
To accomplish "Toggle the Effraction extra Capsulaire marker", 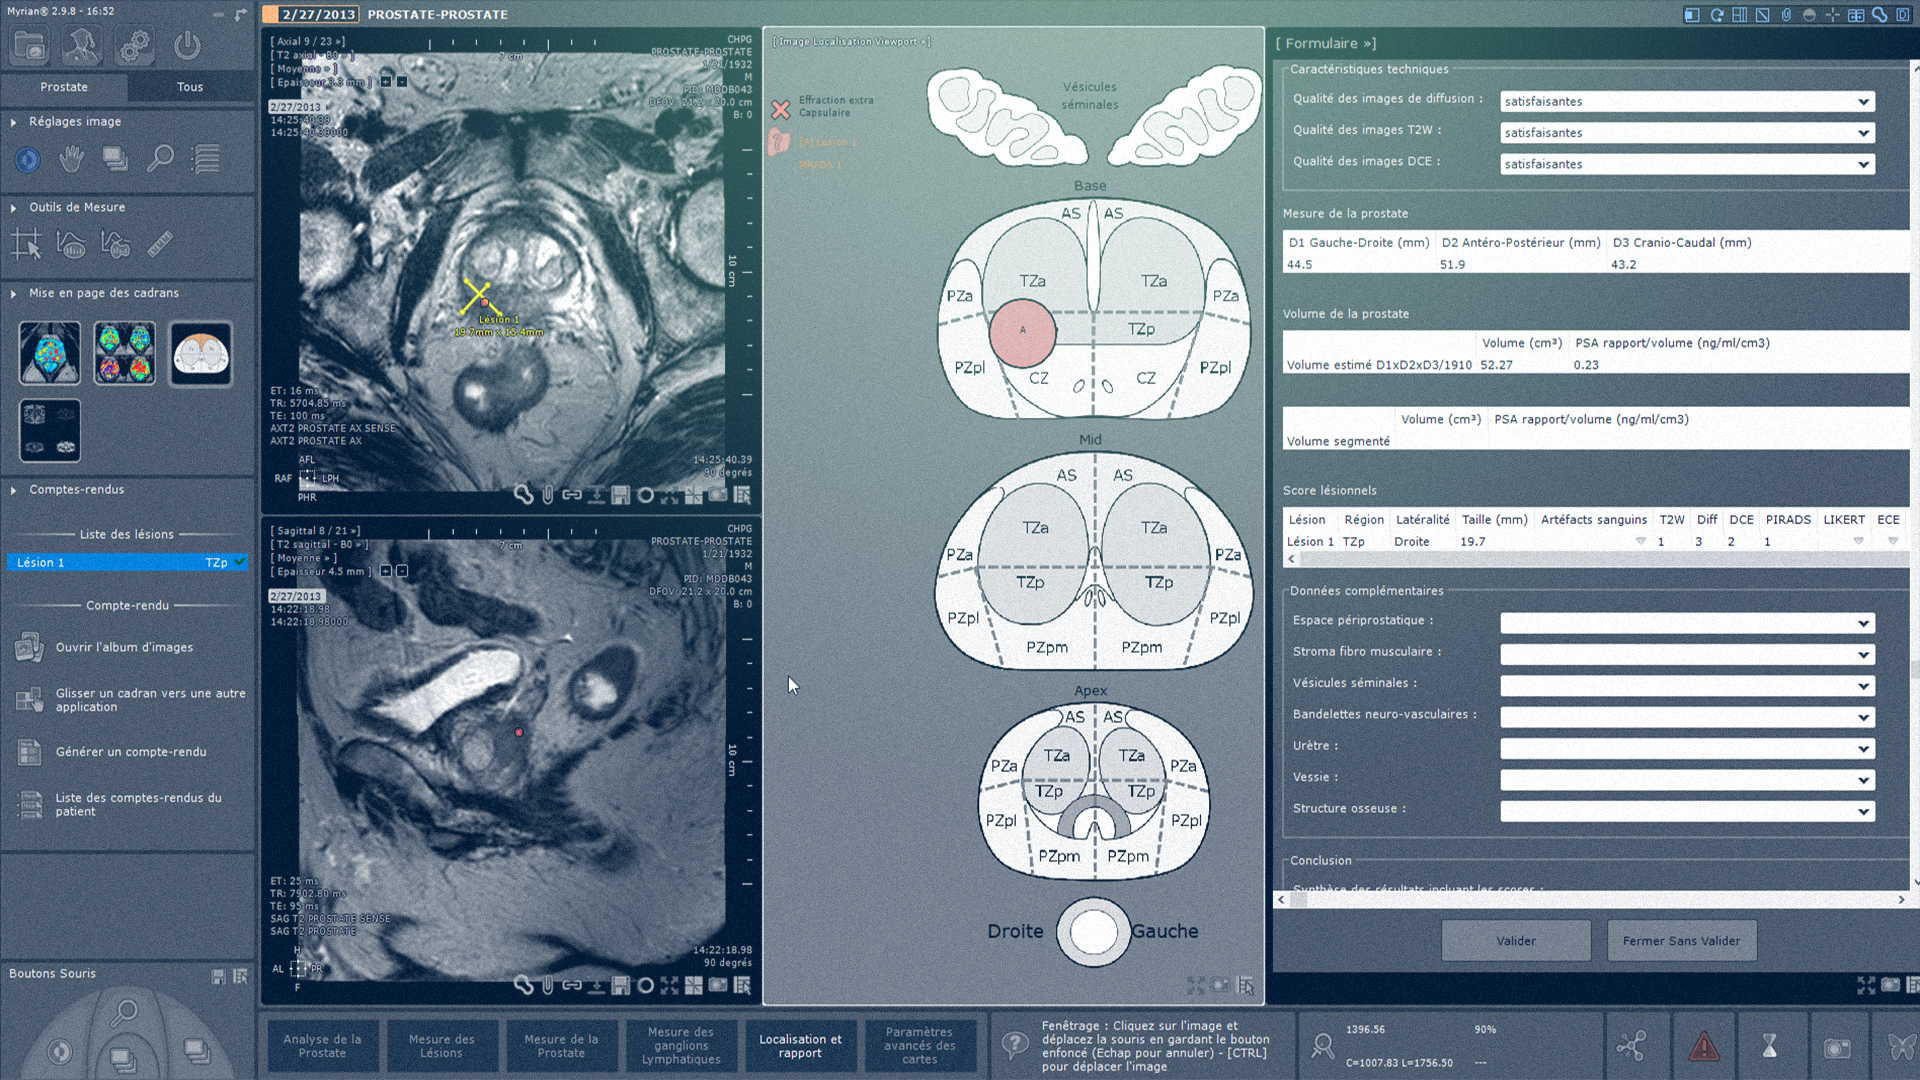I will [782, 106].
